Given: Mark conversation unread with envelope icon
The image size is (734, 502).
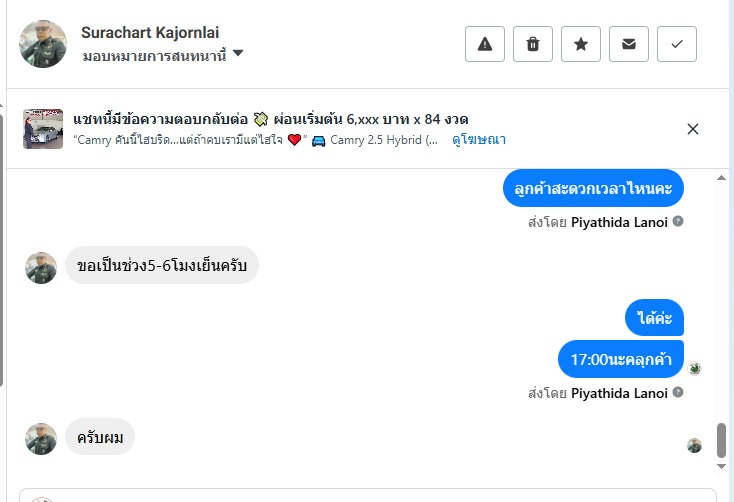Looking at the screenshot, I should 629,44.
